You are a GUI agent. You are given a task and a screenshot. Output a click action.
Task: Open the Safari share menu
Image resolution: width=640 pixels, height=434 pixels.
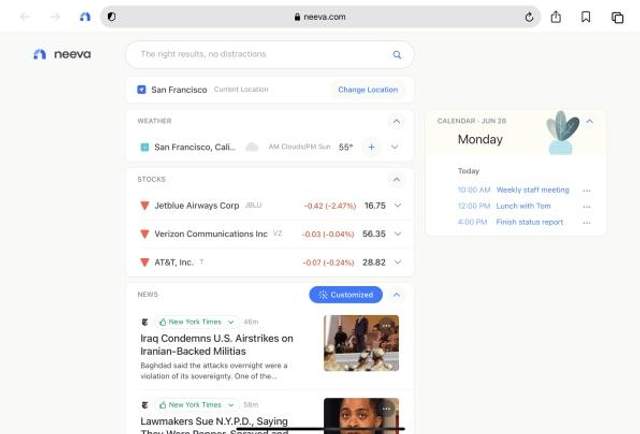[556, 17]
